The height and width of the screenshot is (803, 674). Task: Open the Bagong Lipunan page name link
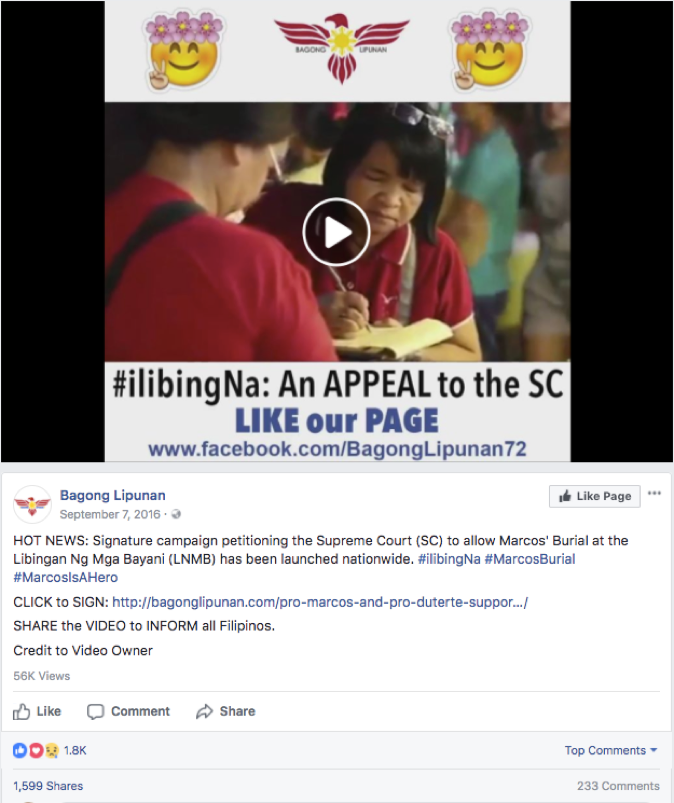coord(113,495)
